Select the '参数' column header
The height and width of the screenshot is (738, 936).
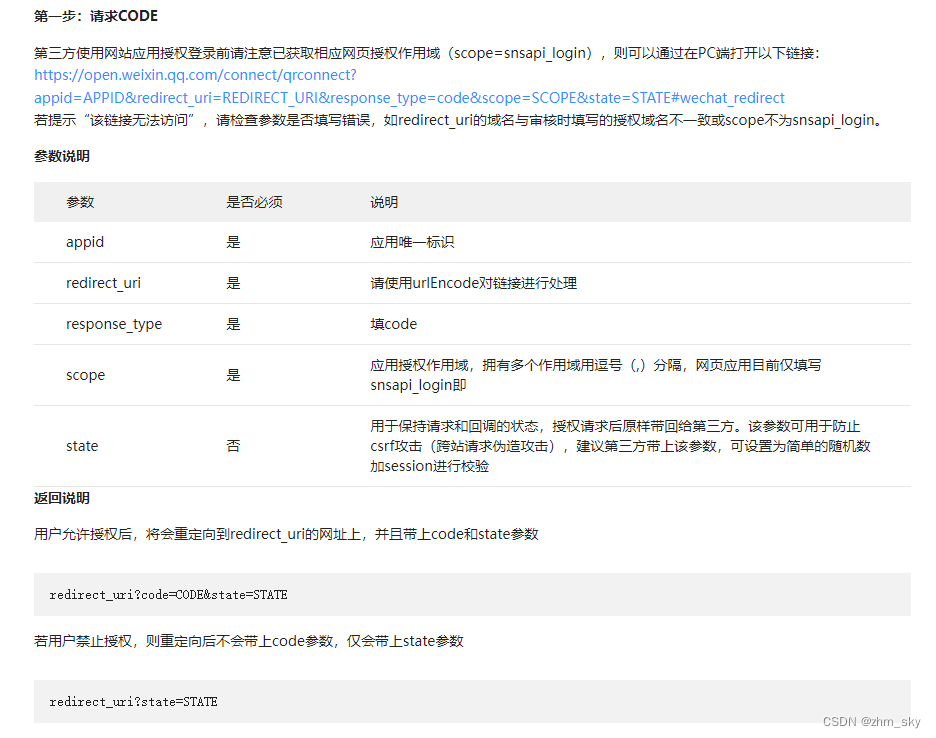pos(80,202)
